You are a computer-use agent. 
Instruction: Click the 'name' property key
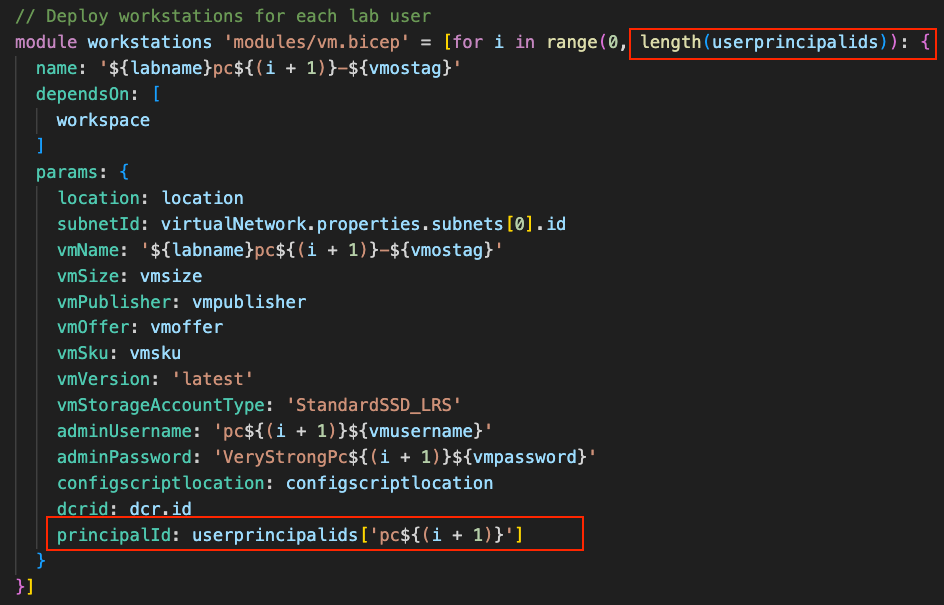(x=56, y=68)
